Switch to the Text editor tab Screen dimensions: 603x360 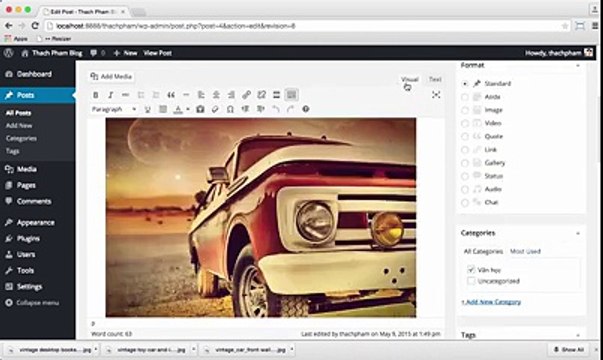pos(435,79)
